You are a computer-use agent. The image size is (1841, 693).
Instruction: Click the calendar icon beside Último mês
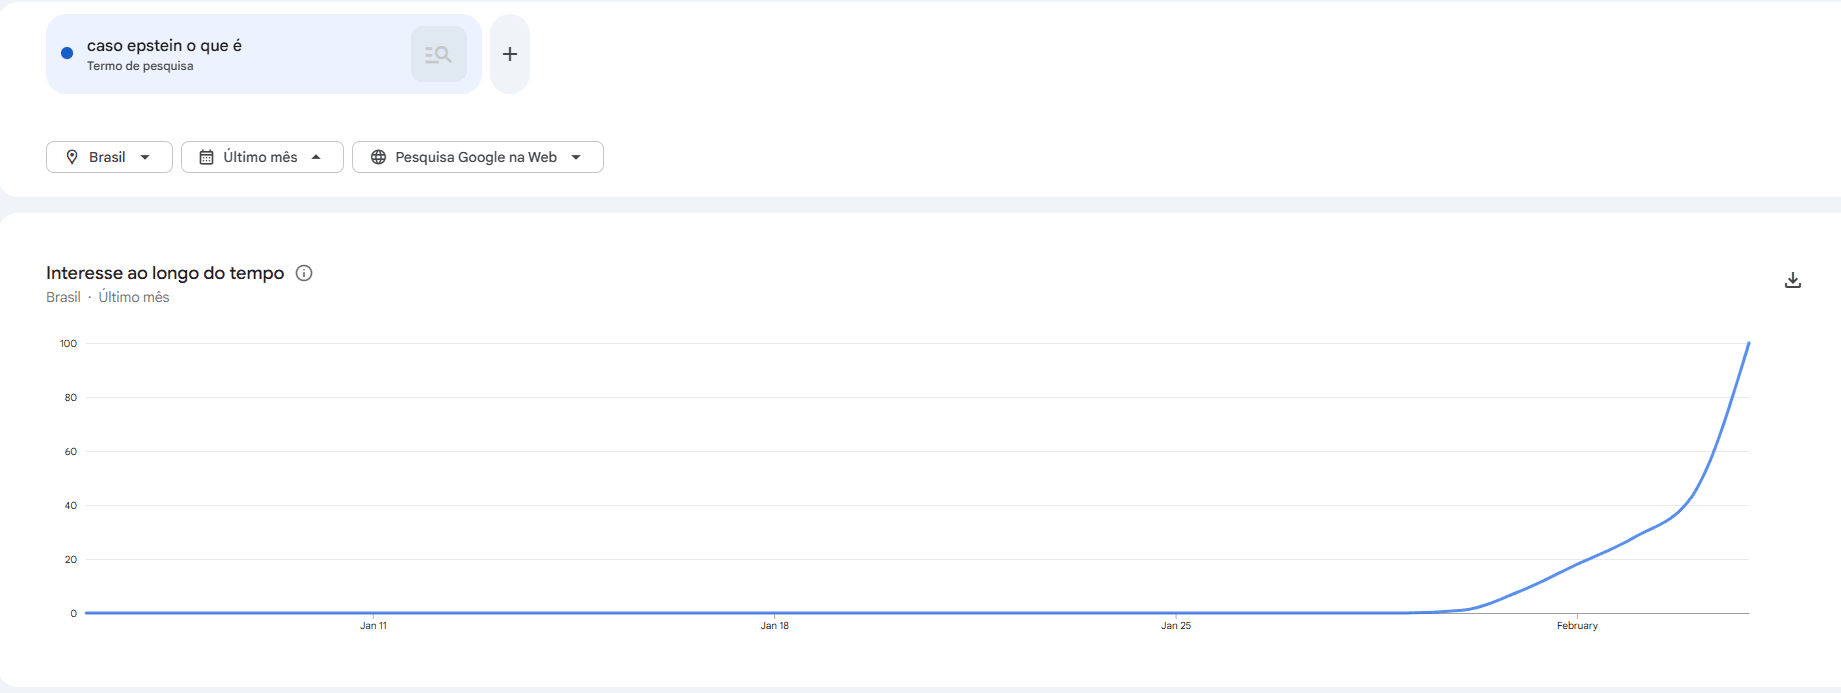coord(207,157)
